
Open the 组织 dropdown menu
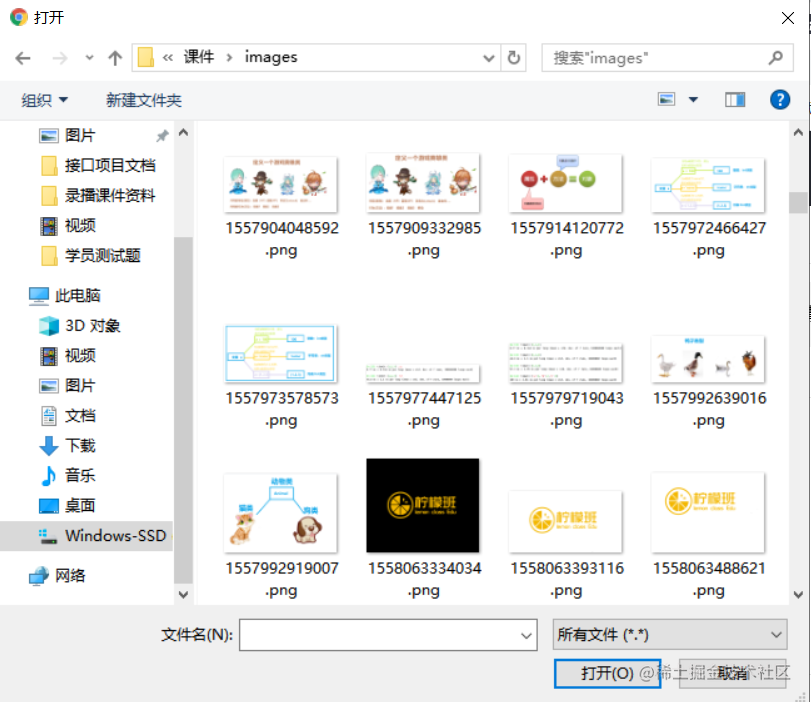[x=44, y=99]
